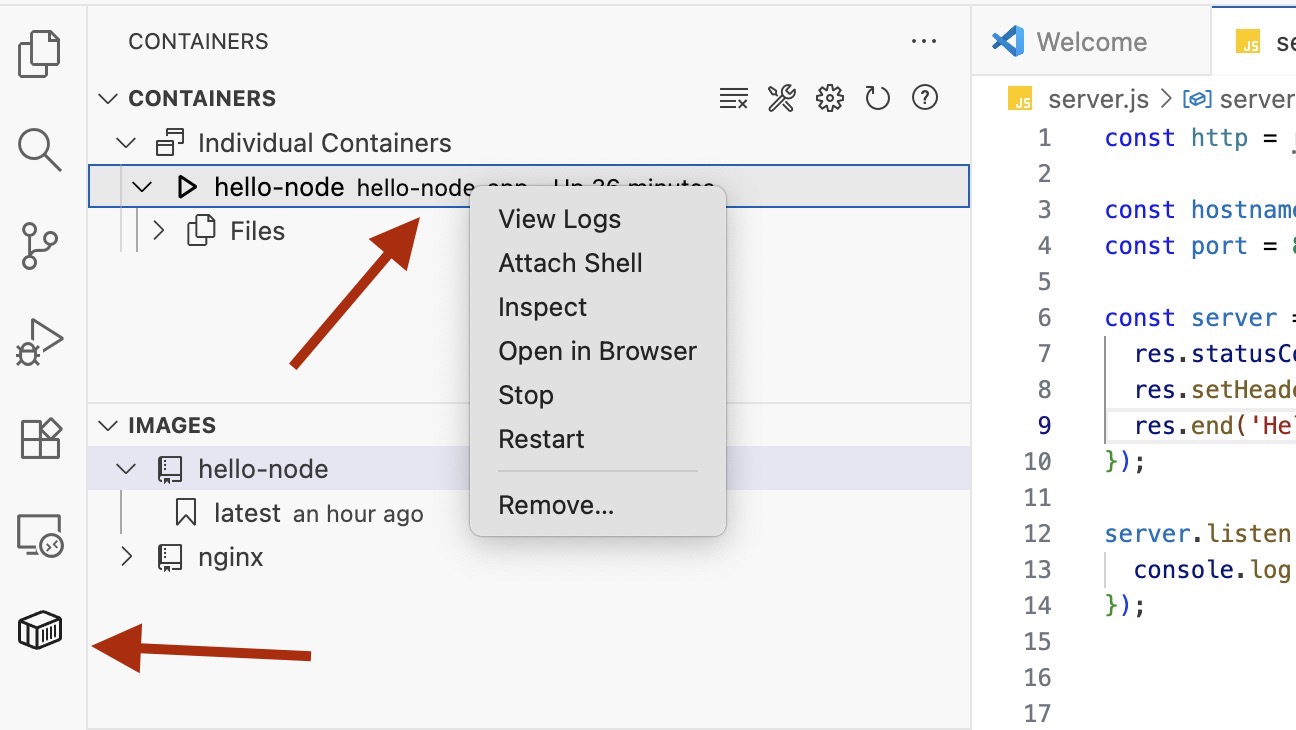Collapse the Individual Containers group
The image size is (1296, 730).
click(125, 143)
